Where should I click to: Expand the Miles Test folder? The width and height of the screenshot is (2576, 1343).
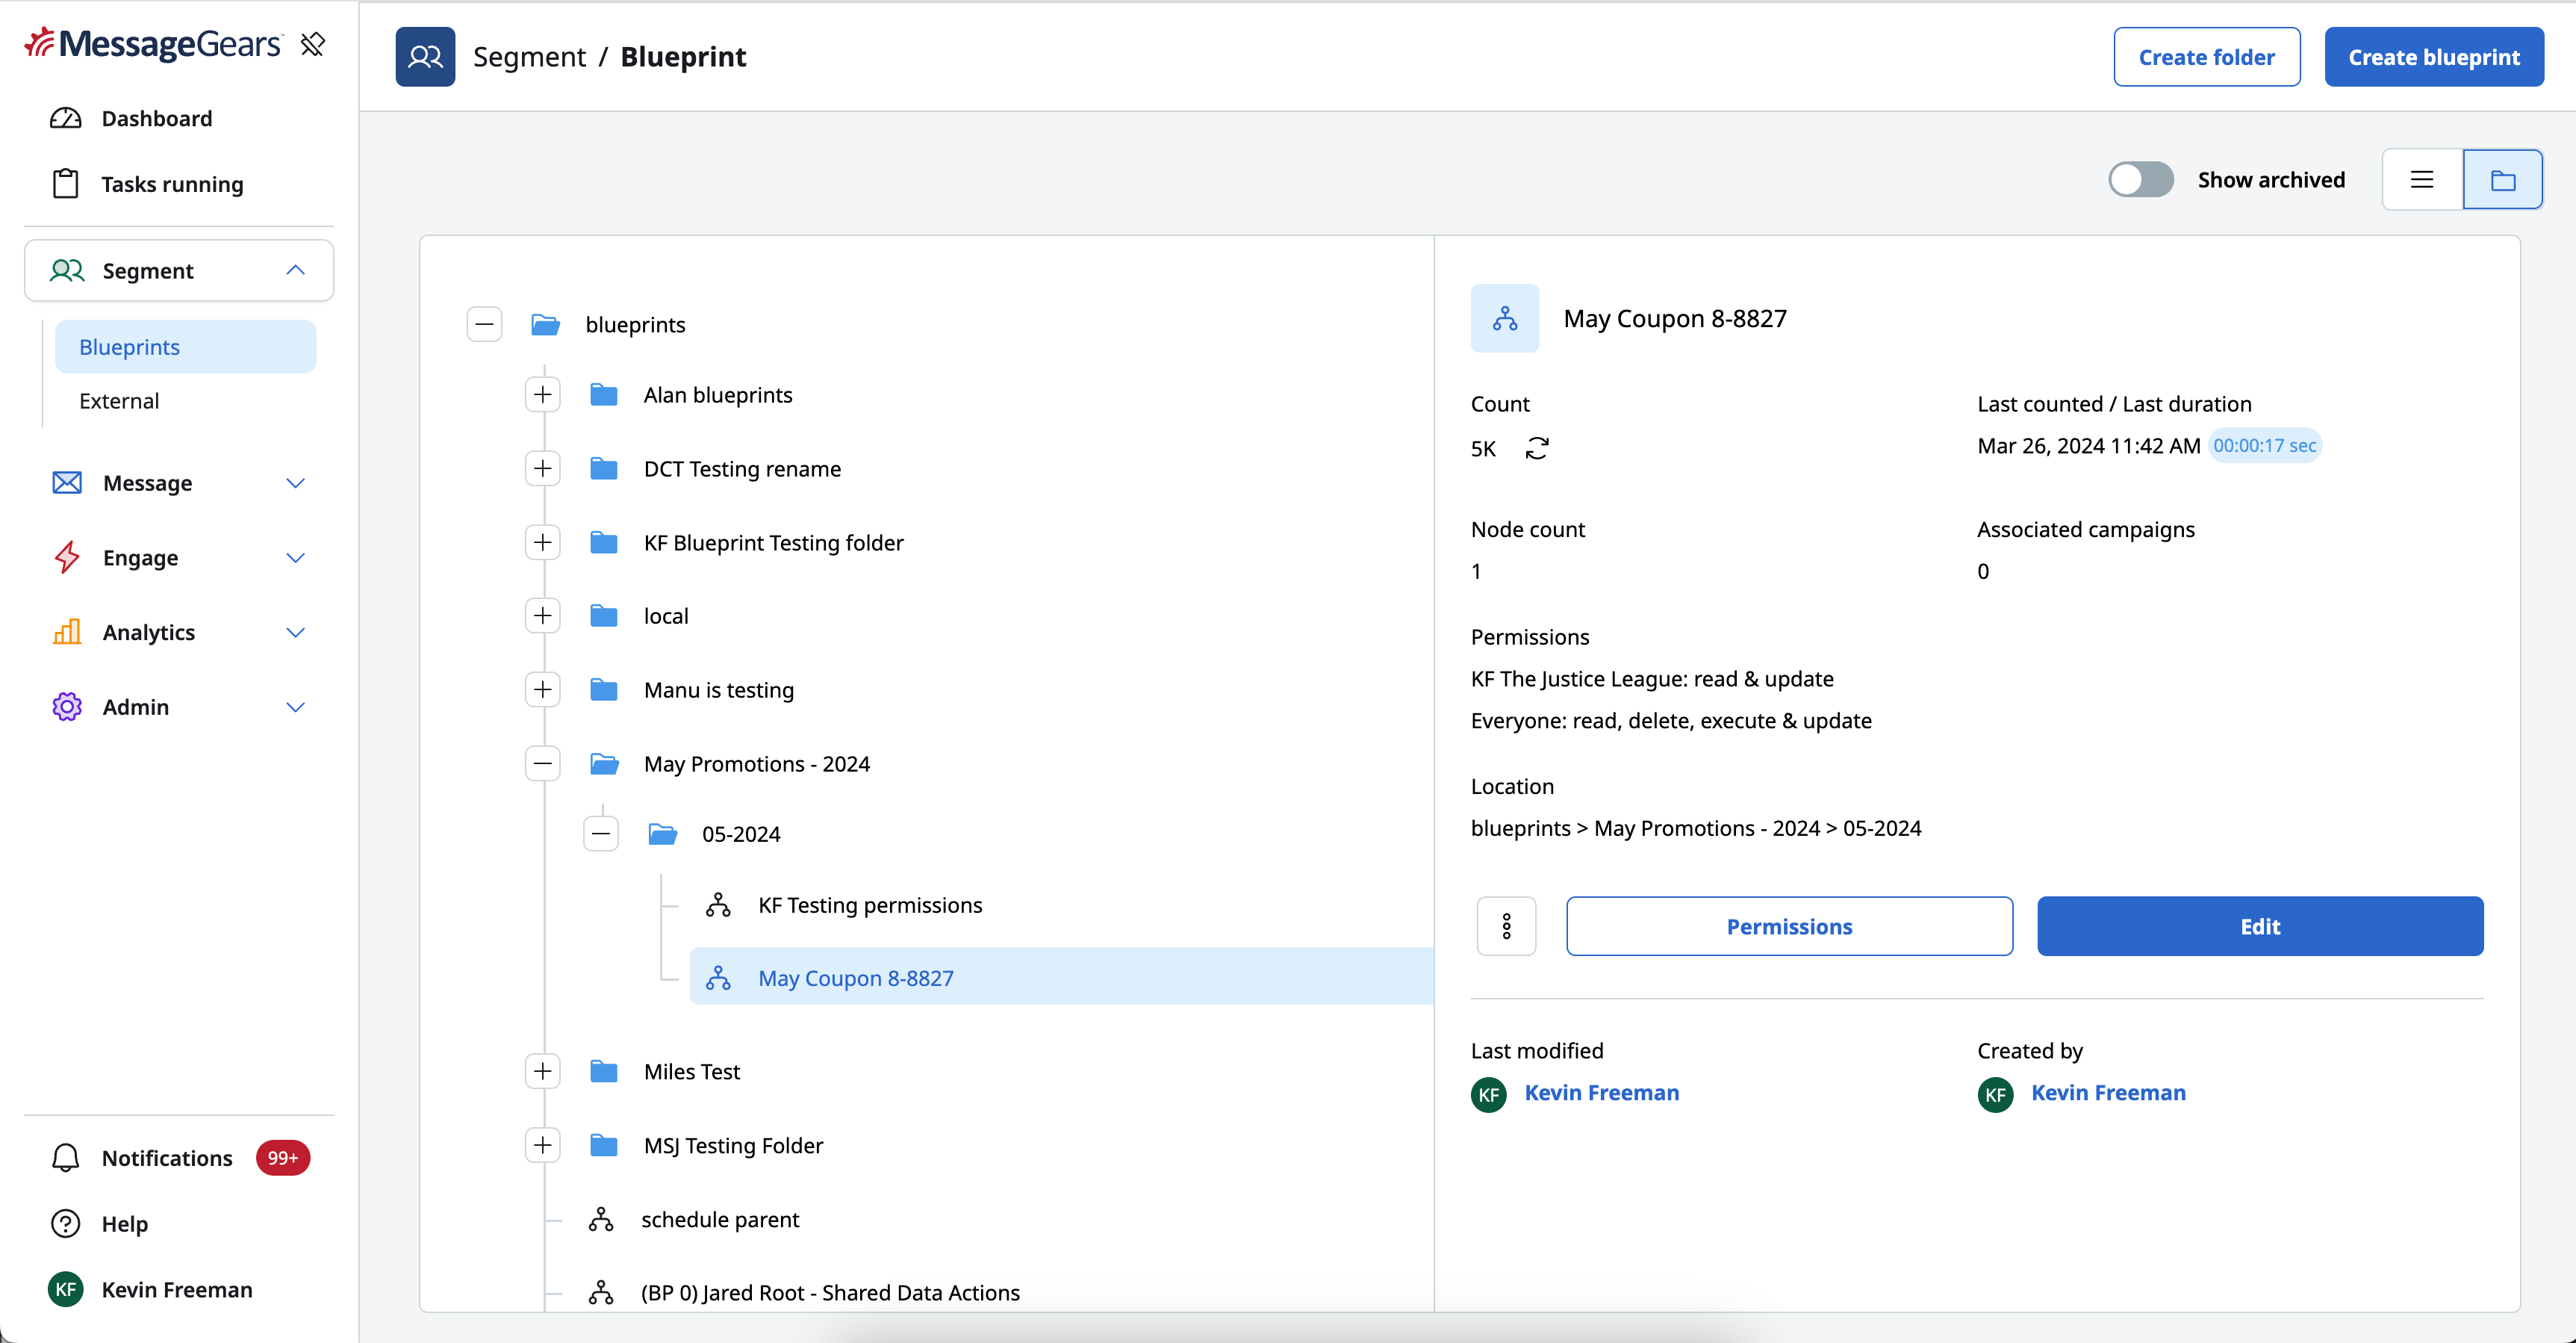click(543, 1071)
